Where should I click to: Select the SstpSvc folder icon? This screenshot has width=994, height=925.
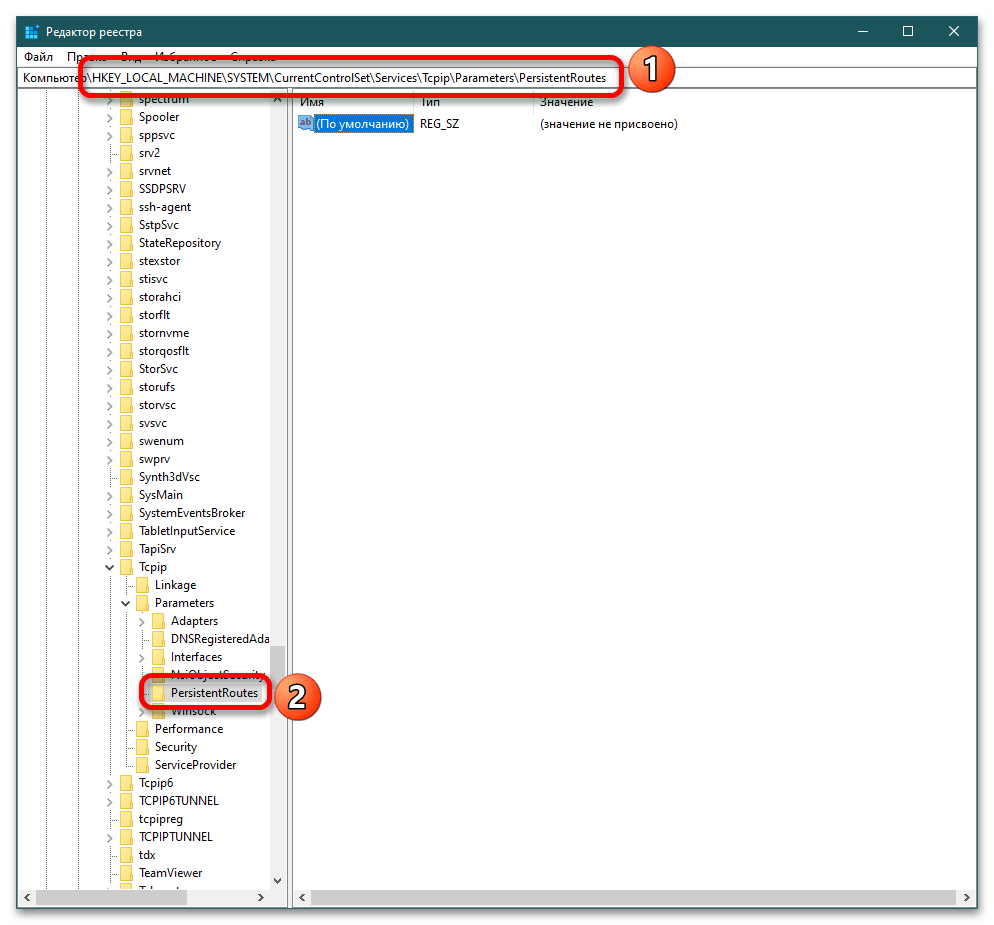click(127, 225)
